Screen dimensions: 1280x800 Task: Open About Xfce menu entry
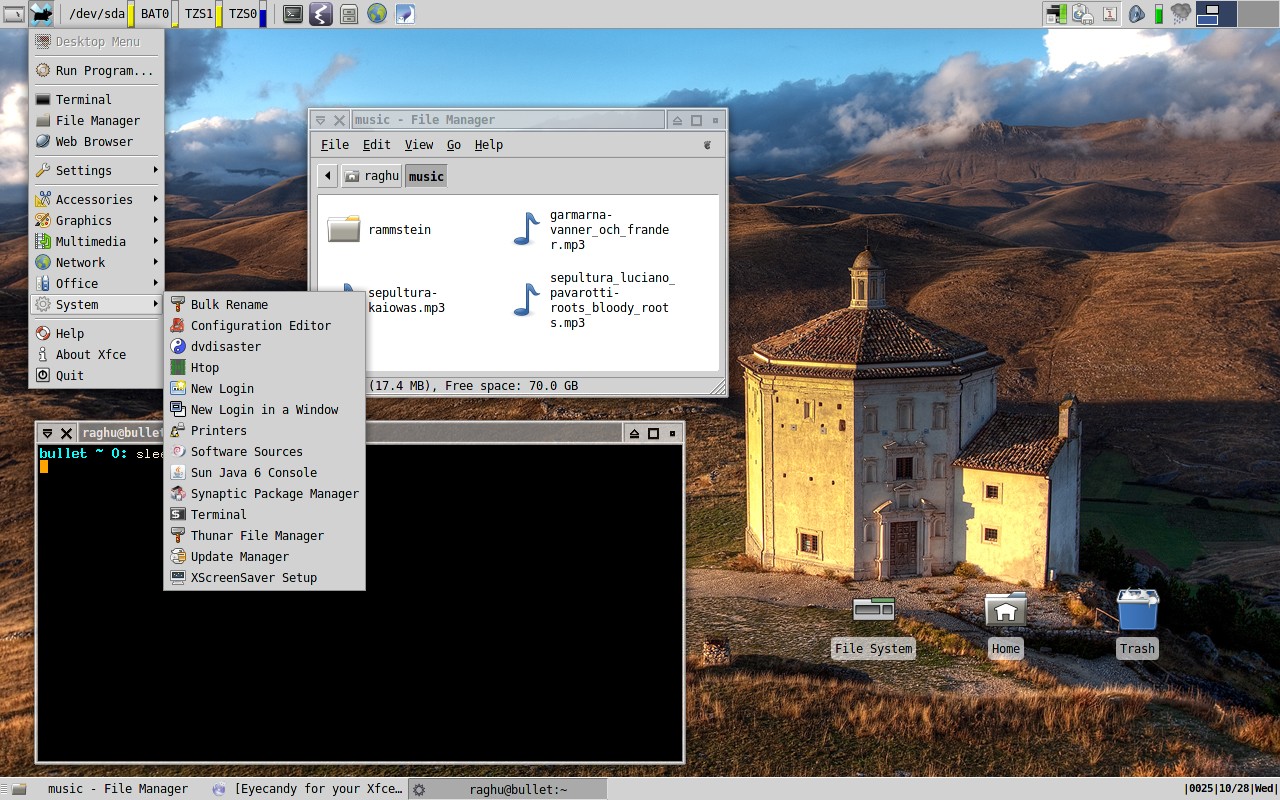[x=96, y=355]
